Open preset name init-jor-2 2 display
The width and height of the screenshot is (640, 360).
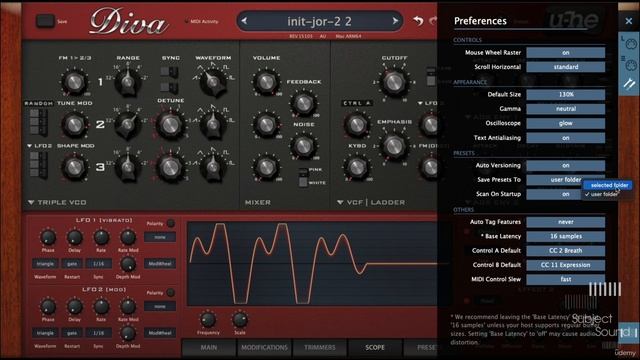[319, 21]
